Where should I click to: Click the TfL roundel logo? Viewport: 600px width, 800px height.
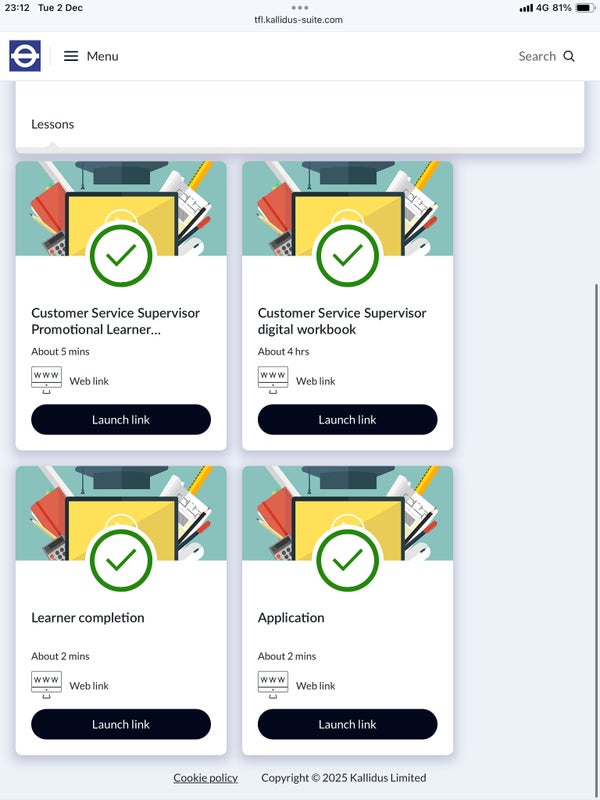25,56
